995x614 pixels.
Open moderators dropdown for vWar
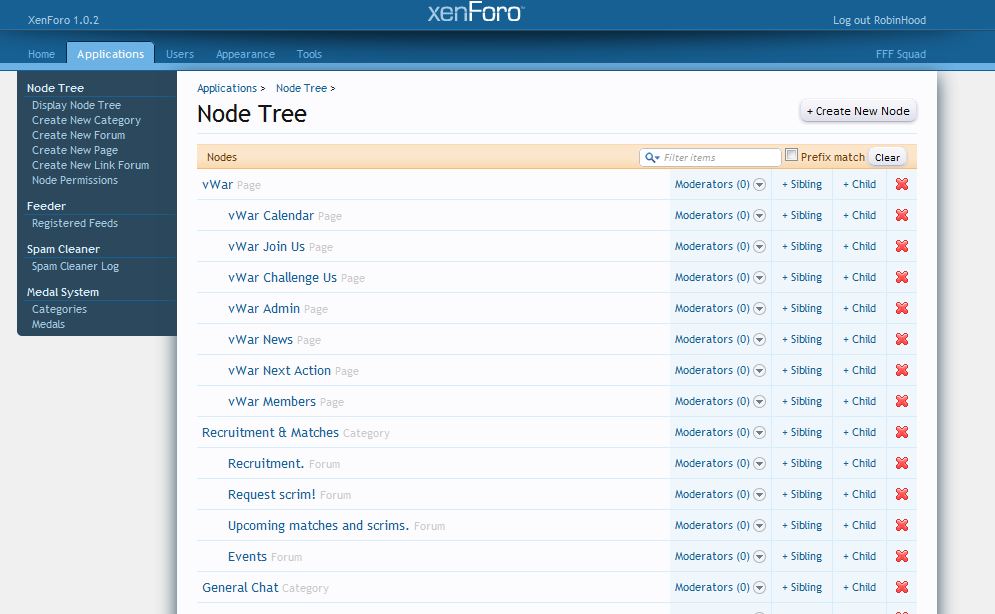pyautogui.click(x=760, y=185)
